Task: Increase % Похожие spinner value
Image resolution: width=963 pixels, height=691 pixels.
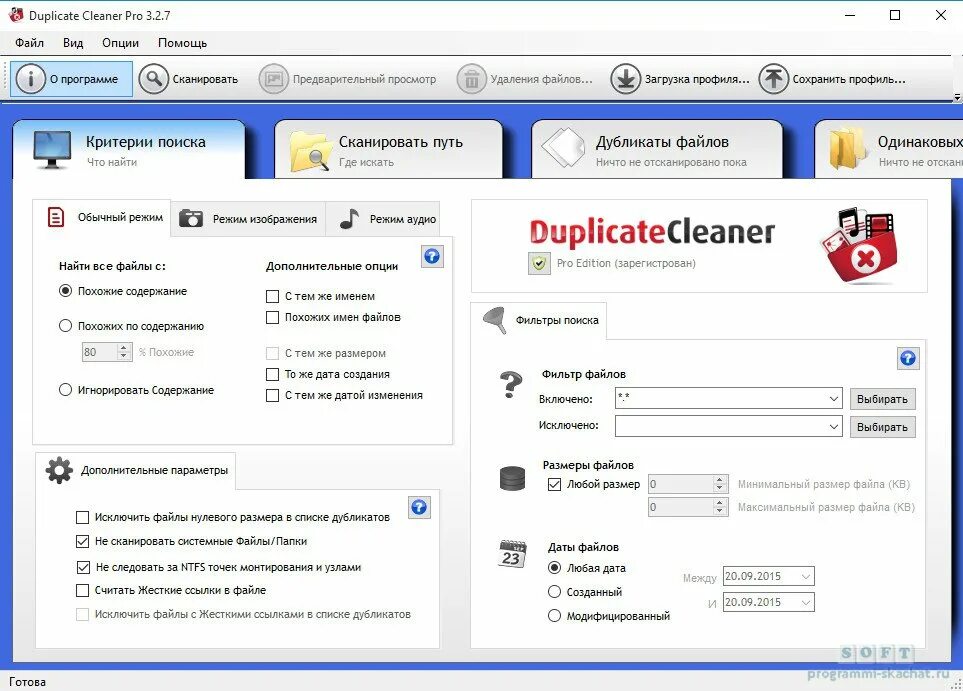Action: [x=124, y=348]
